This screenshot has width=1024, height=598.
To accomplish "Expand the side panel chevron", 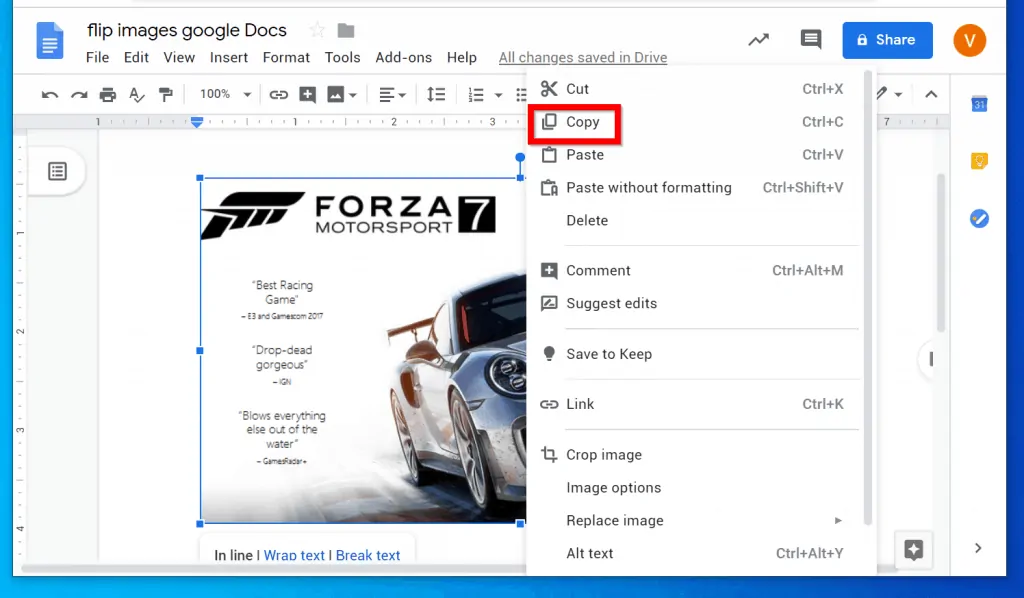I will point(978,548).
